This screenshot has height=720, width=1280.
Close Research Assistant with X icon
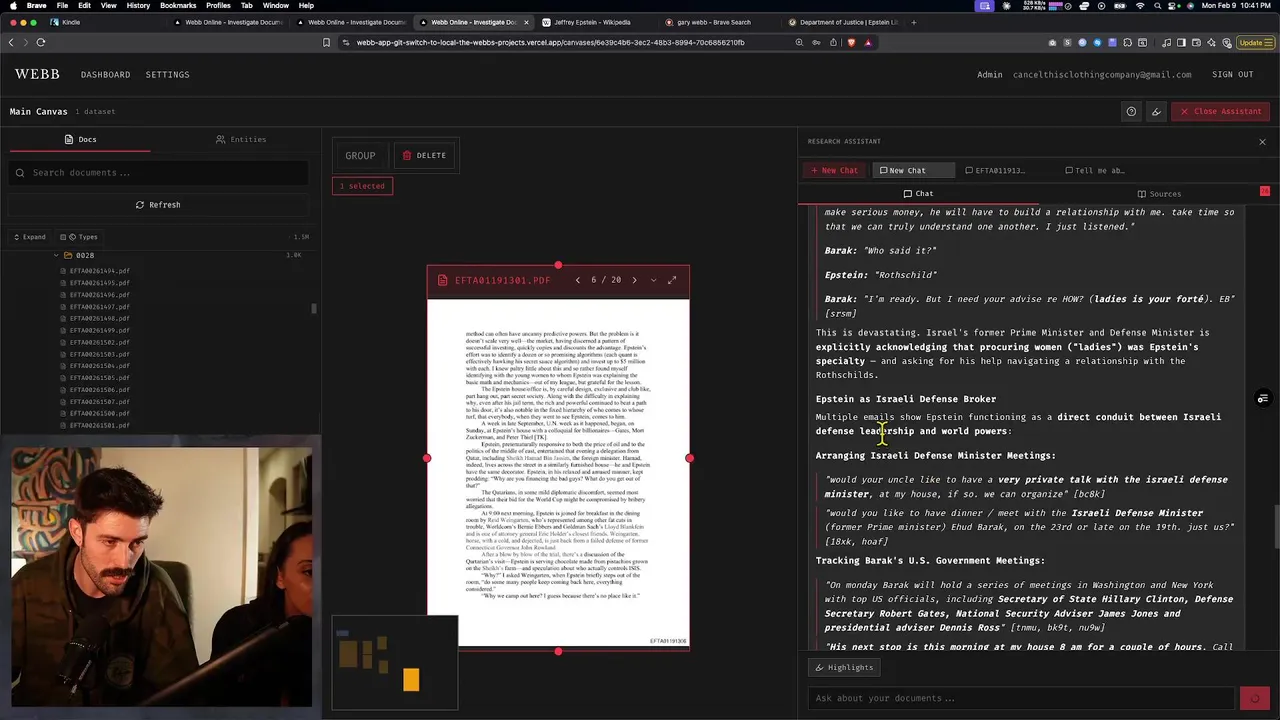pyautogui.click(x=1262, y=142)
